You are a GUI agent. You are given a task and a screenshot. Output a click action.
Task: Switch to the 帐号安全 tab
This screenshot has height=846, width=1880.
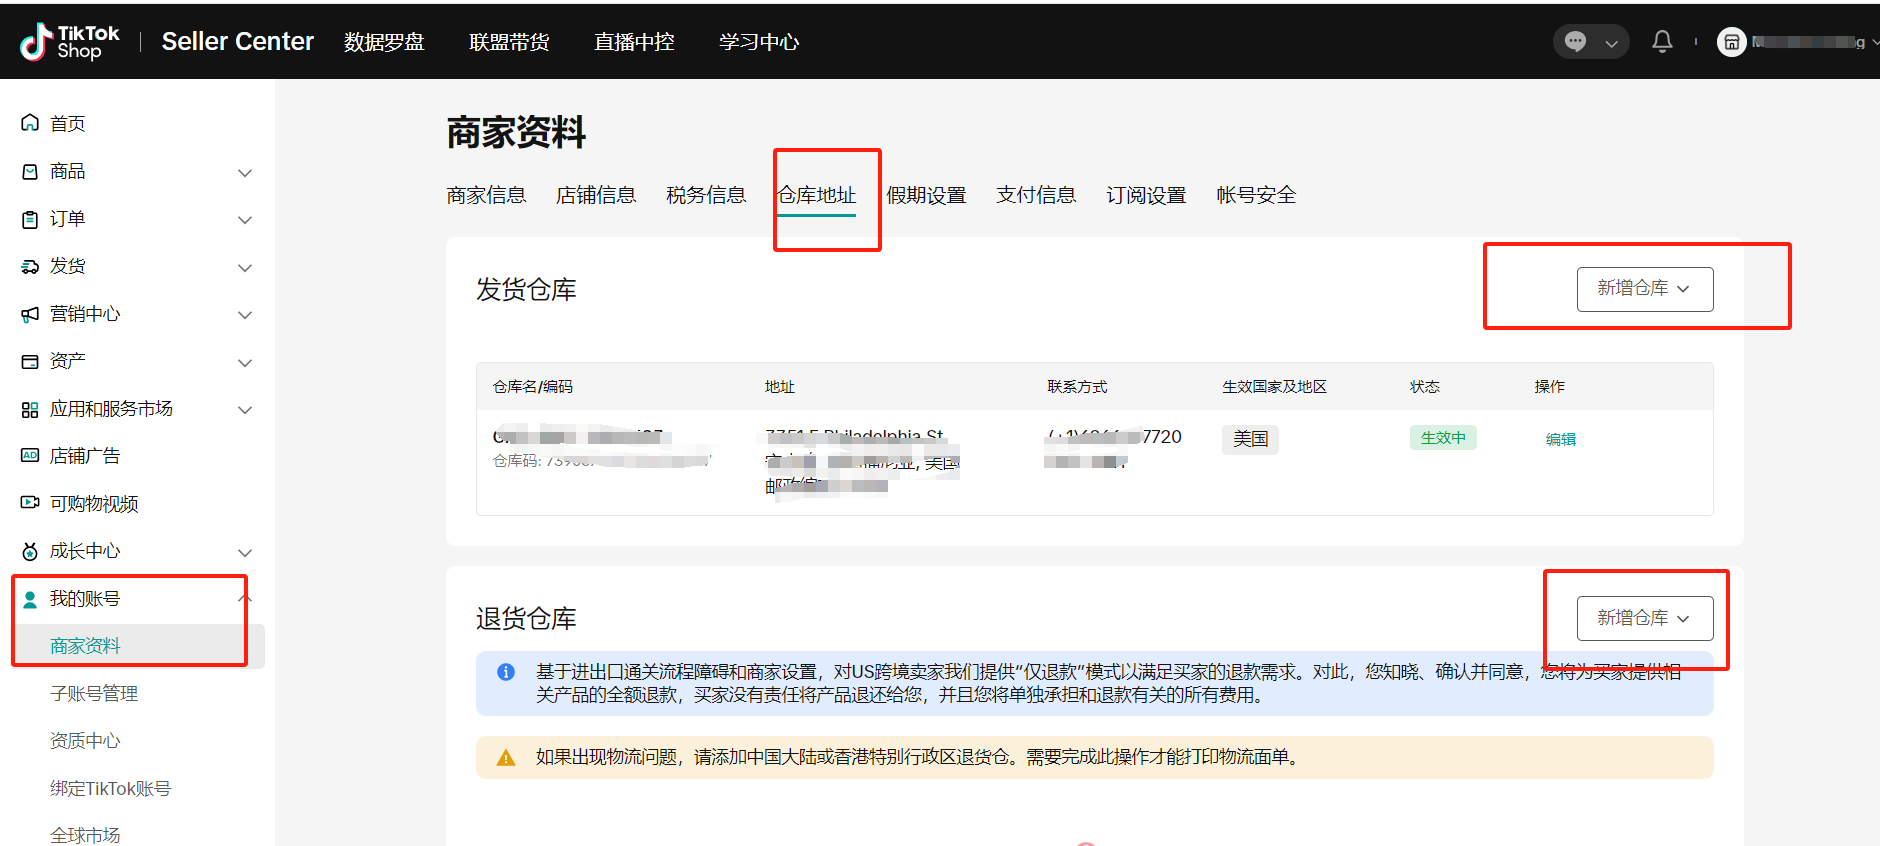[x=1256, y=195]
